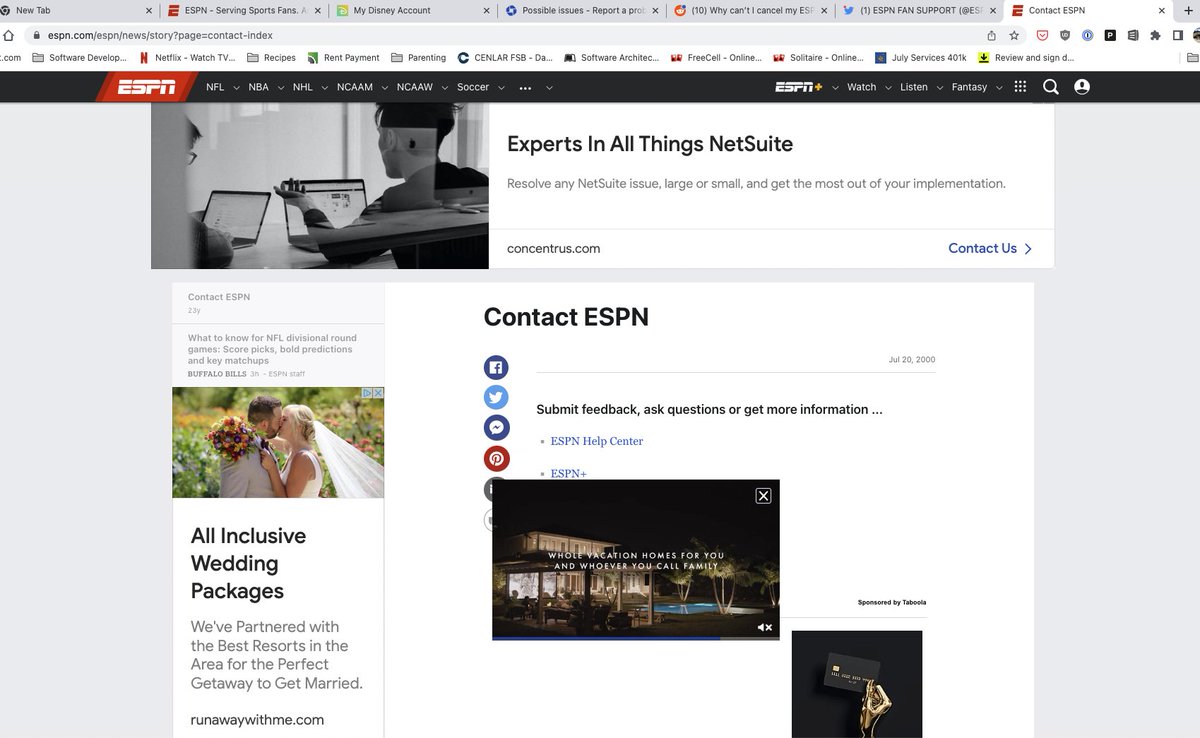Bookmark this page with the star icon
Viewport: 1200px width, 738px height.
click(x=1014, y=35)
